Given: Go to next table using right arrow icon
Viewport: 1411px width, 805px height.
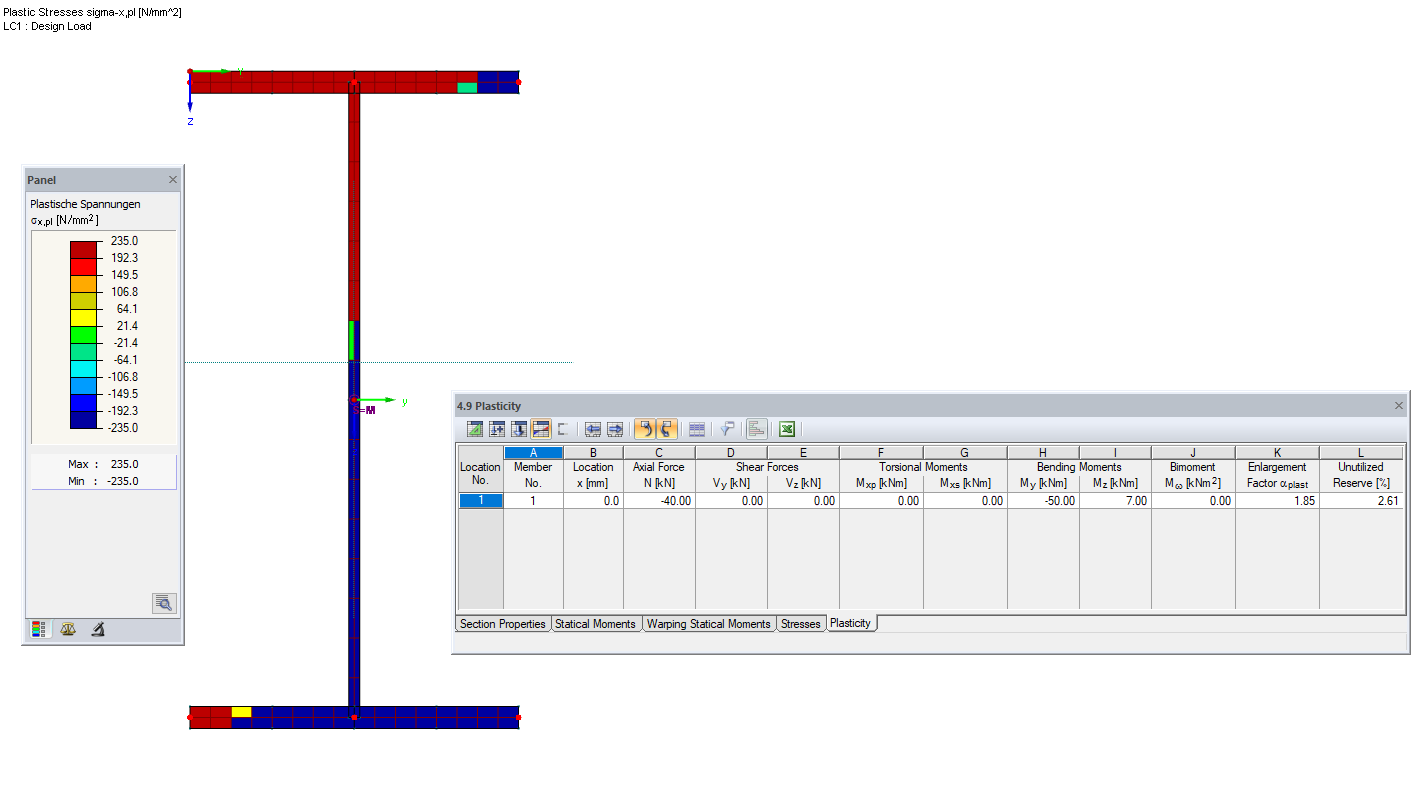Looking at the screenshot, I should click(615, 429).
